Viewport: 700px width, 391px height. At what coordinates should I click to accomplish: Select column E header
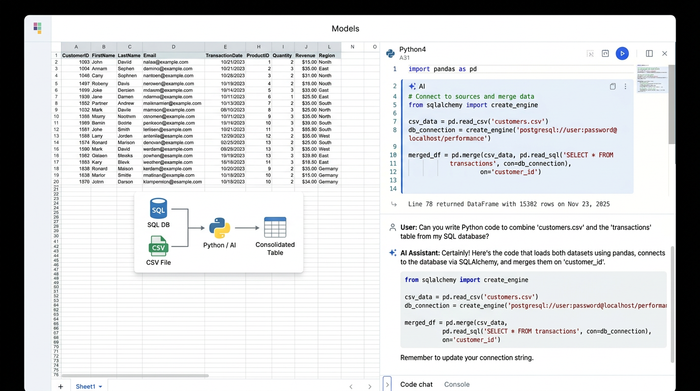pos(225,47)
